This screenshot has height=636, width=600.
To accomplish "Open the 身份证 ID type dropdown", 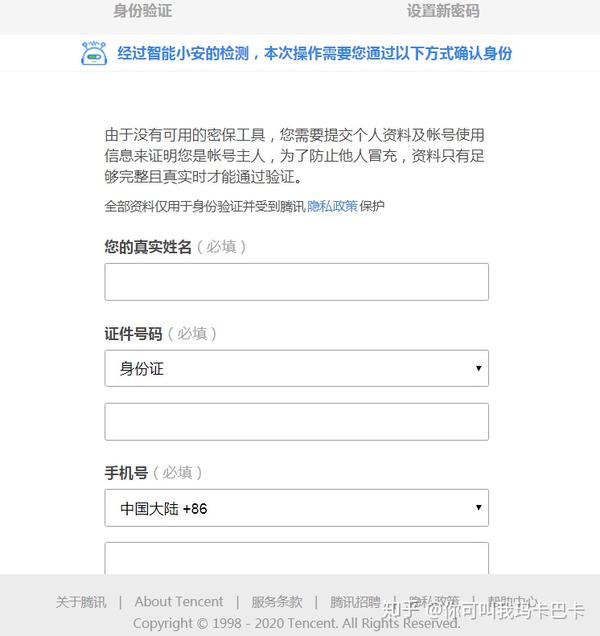I will [x=297, y=368].
